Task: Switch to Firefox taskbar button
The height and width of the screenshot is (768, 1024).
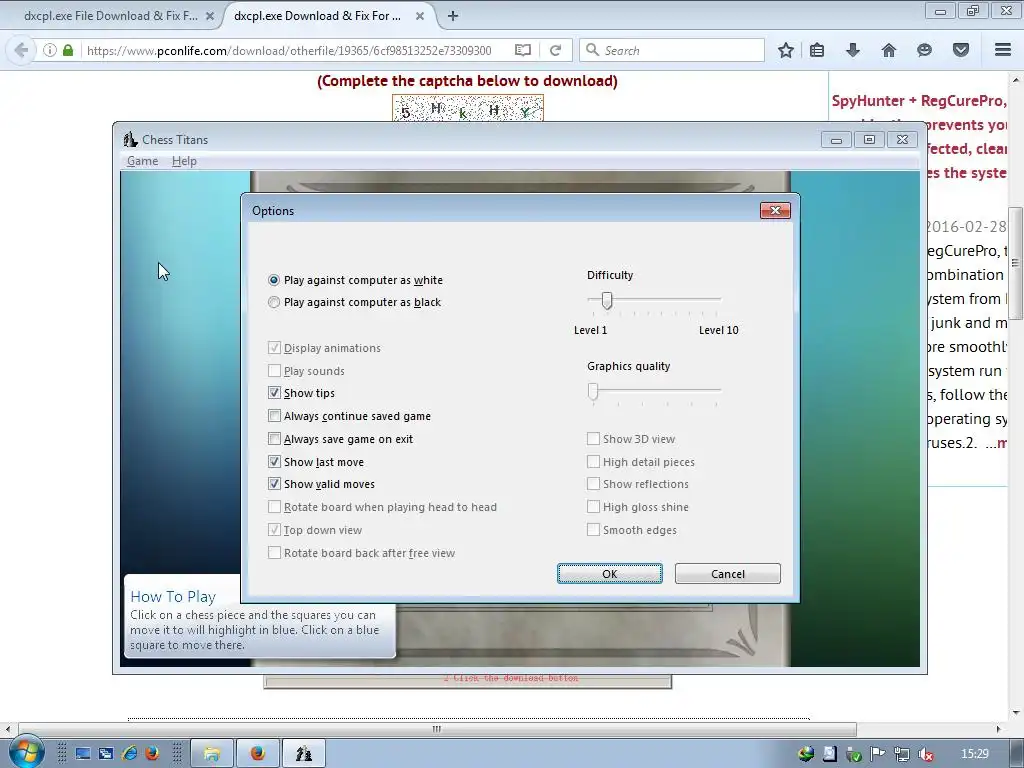Action: point(258,754)
